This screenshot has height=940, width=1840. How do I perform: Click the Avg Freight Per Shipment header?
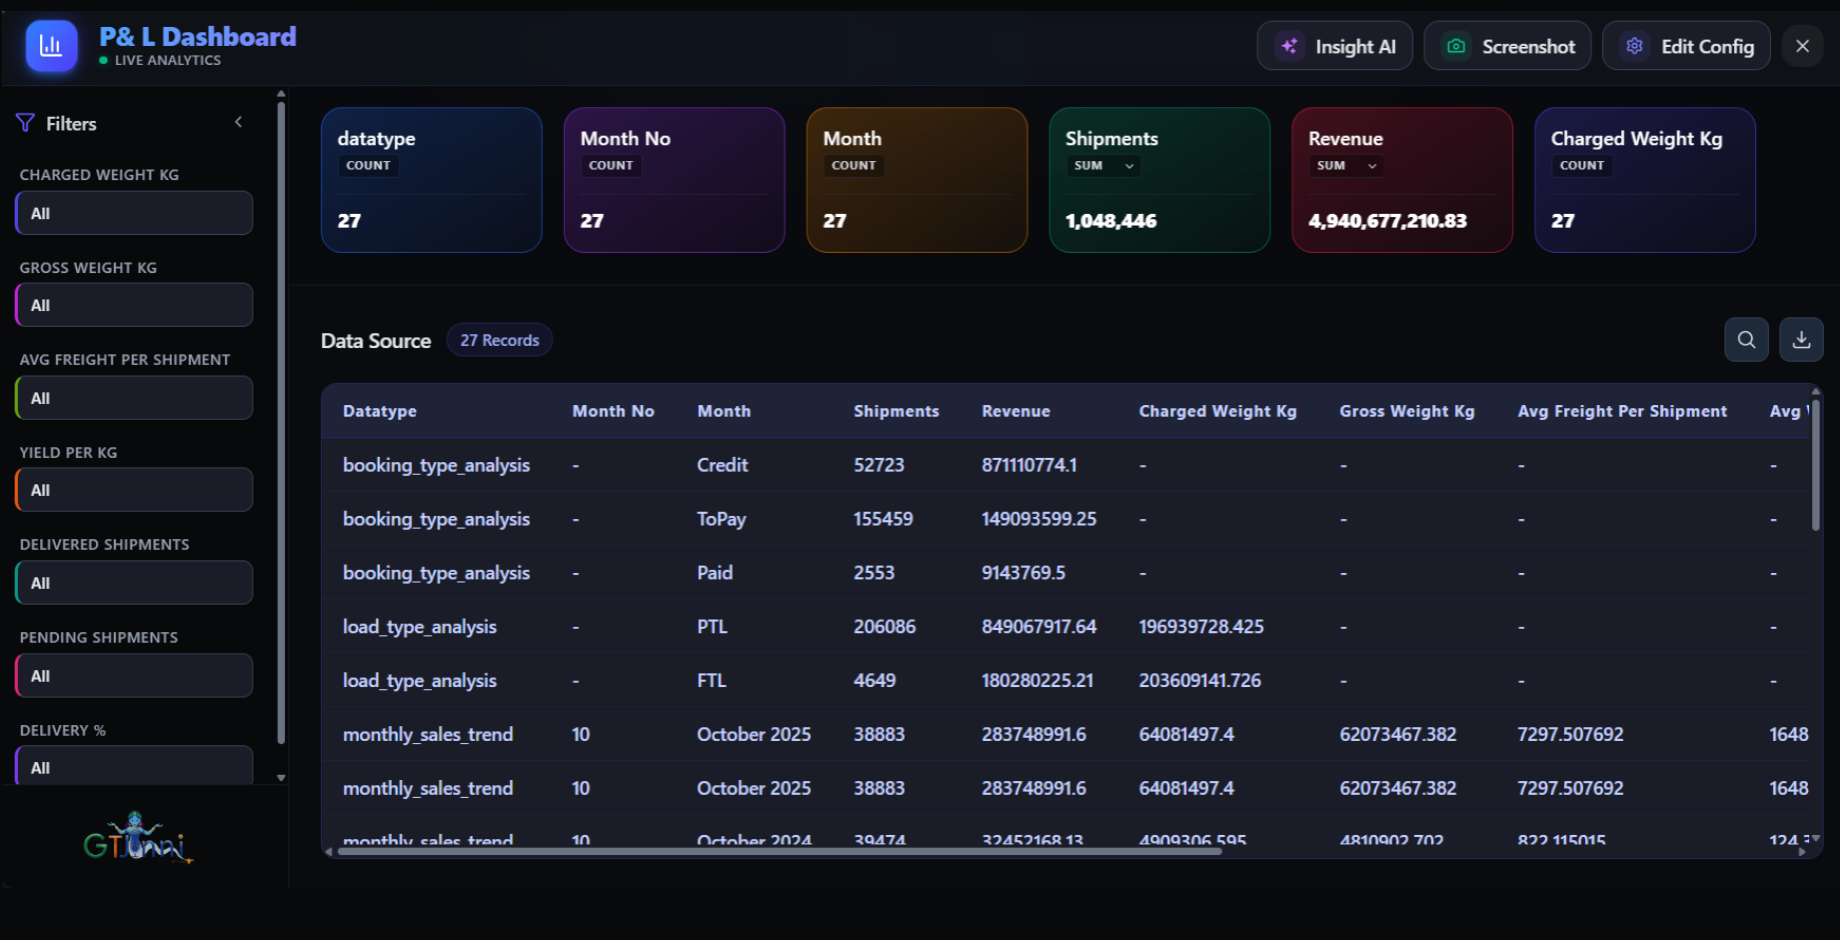pos(1622,411)
